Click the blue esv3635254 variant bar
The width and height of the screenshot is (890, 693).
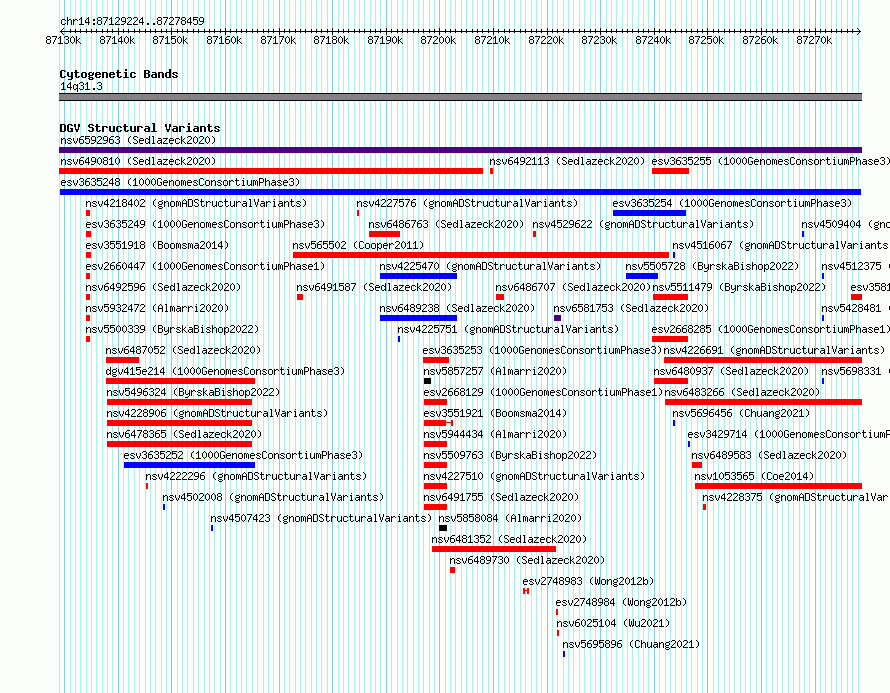click(x=649, y=213)
